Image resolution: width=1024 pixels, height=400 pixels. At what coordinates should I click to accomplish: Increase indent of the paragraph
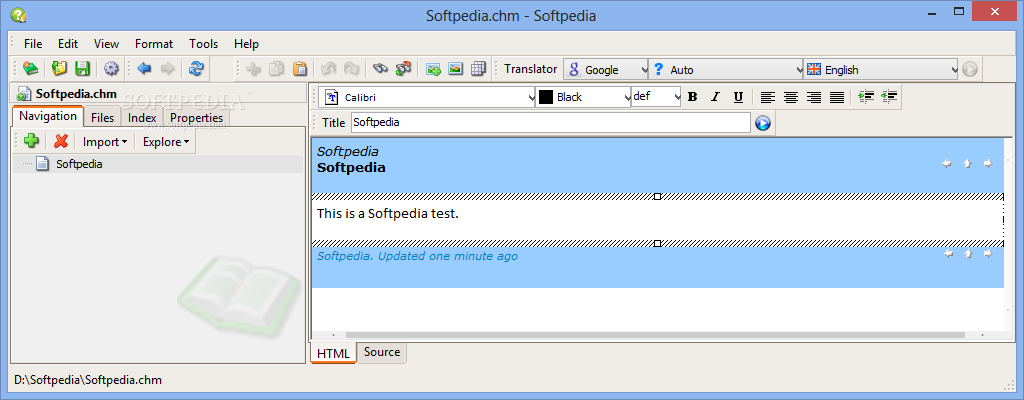(x=866, y=97)
